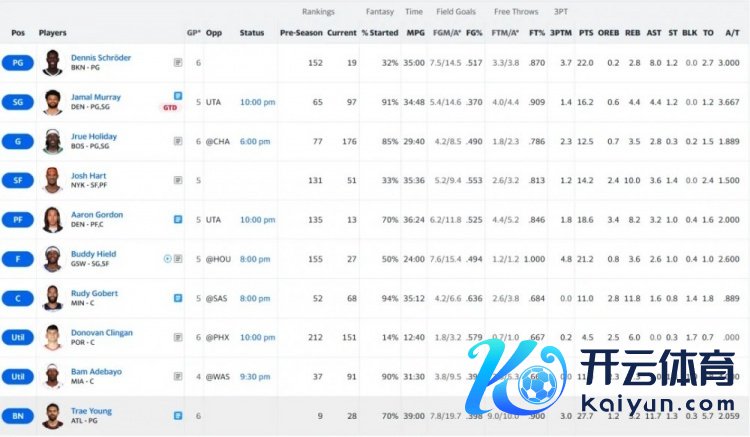Click the Players column header
The image size is (750, 437).
[x=53, y=33]
